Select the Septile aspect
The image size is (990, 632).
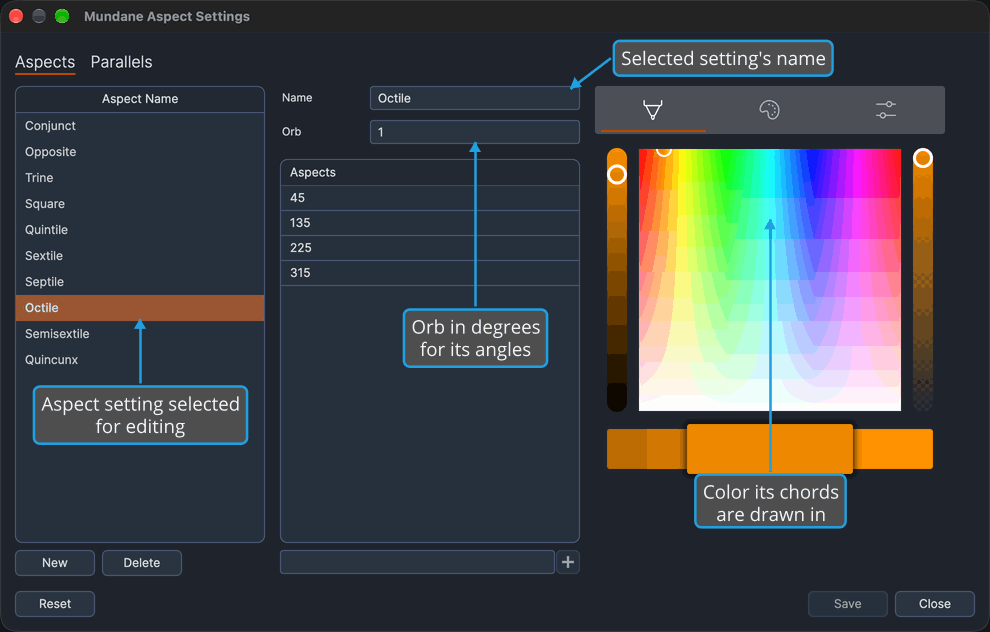(140, 282)
